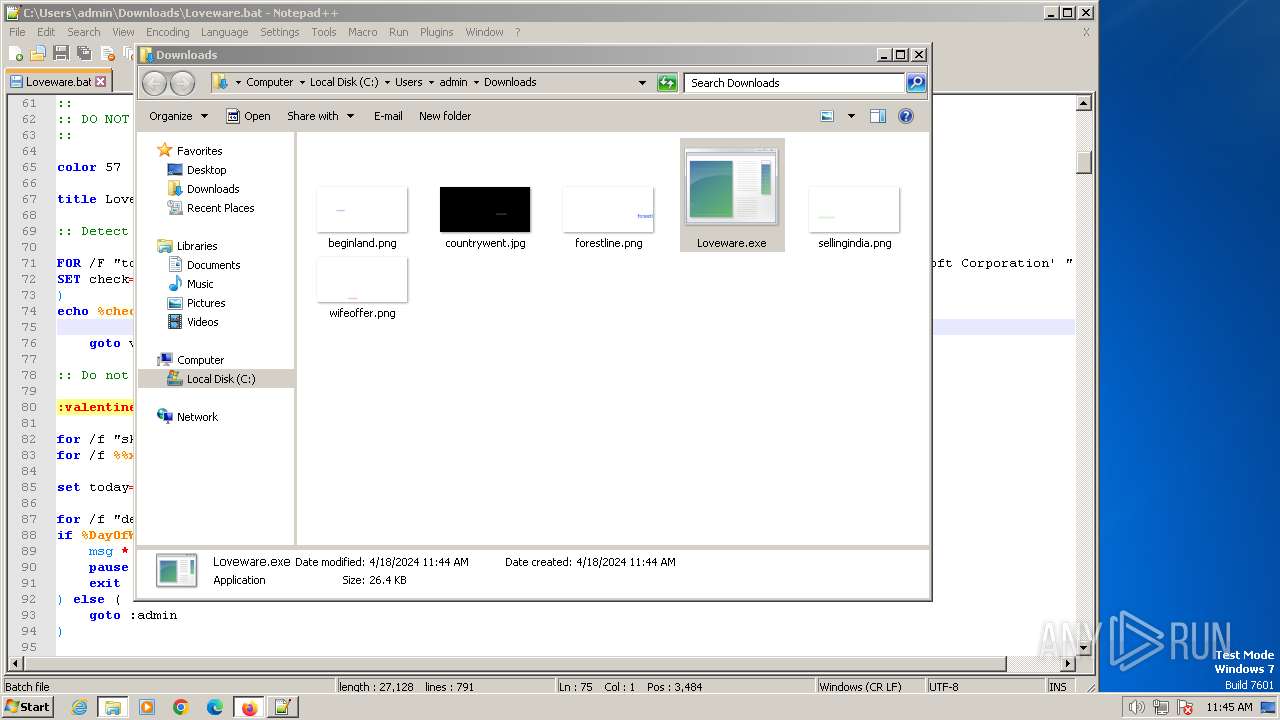The height and width of the screenshot is (720, 1280).
Task: Open File menu in Notepad++
Action: (x=17, y=32)
